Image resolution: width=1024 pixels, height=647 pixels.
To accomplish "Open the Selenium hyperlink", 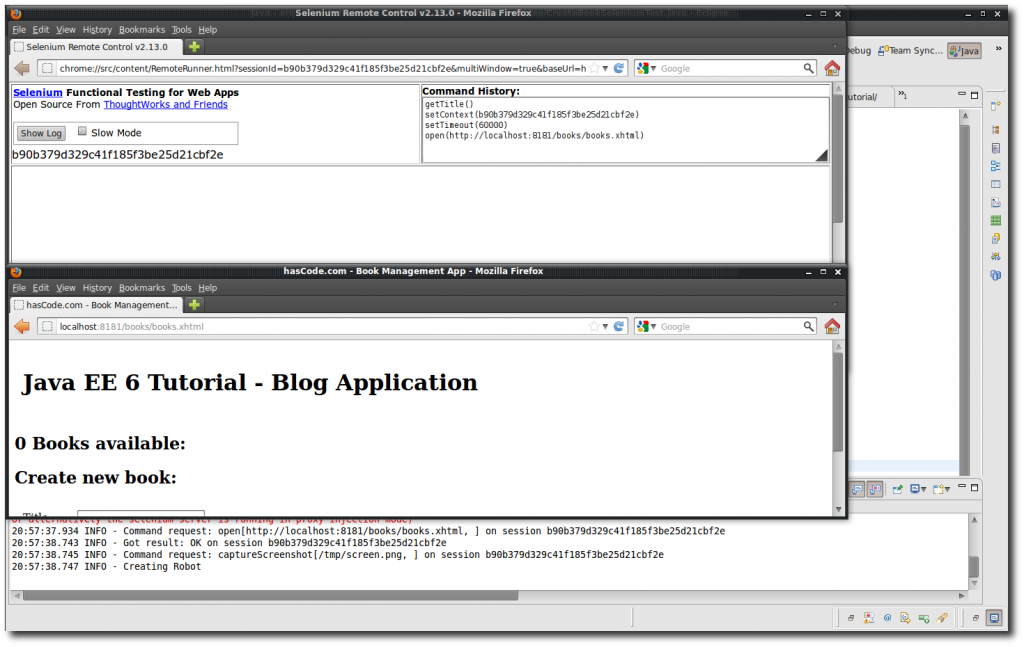I will pos(38,92).
